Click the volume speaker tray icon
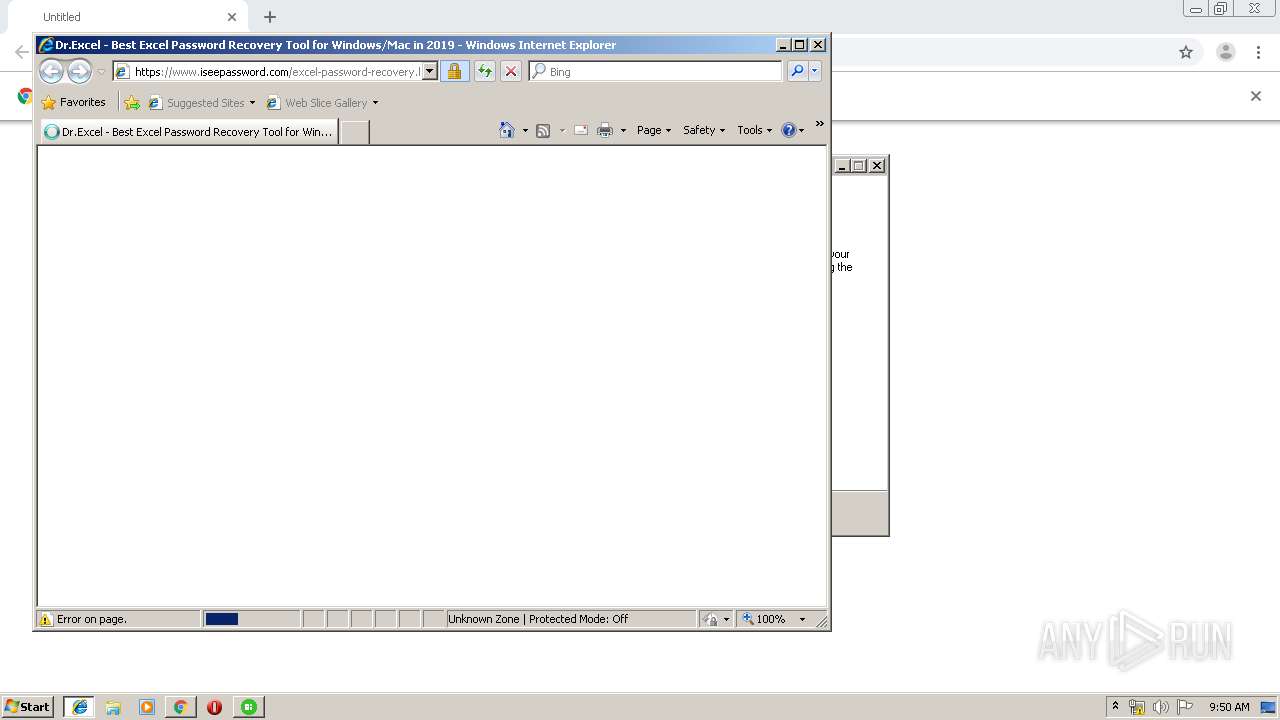The image size is (1280, 720). [x=1161, y=707]
